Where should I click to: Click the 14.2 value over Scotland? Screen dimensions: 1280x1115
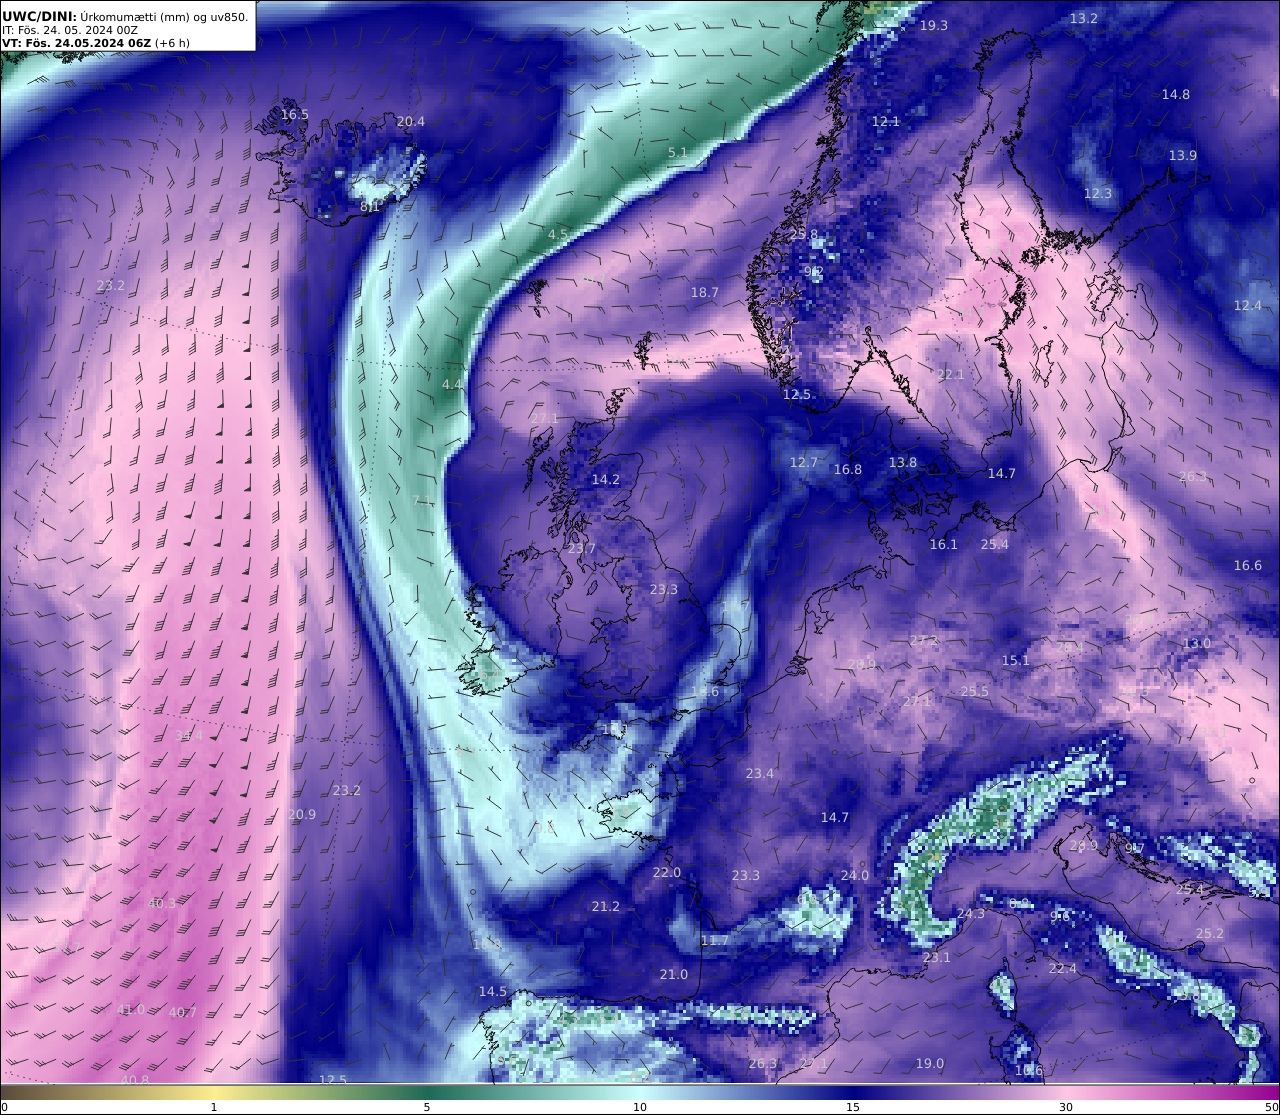tap(605, 480)
